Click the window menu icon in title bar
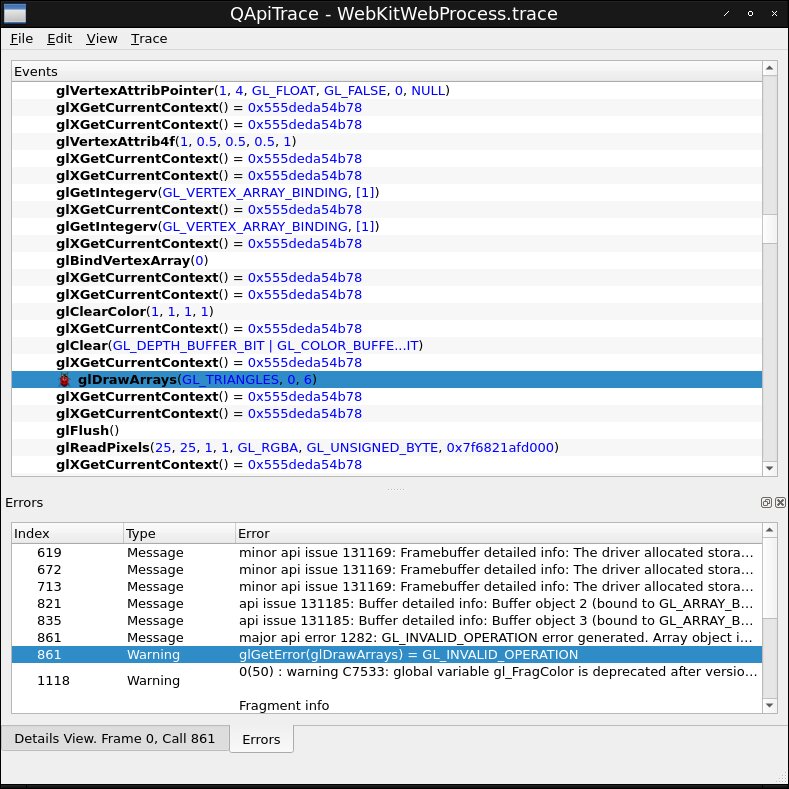Viewport: 789px width, 789px height. tap(15, 14)
